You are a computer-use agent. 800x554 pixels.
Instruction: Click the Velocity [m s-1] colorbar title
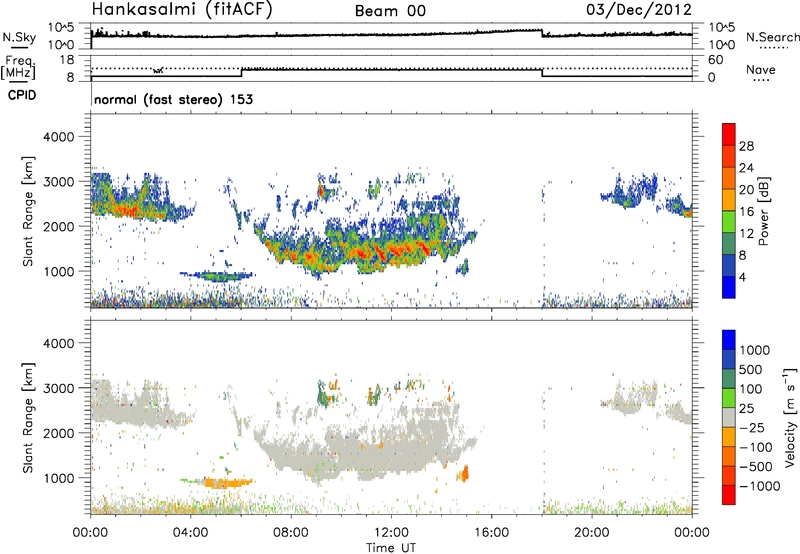[x=790, y=417]
